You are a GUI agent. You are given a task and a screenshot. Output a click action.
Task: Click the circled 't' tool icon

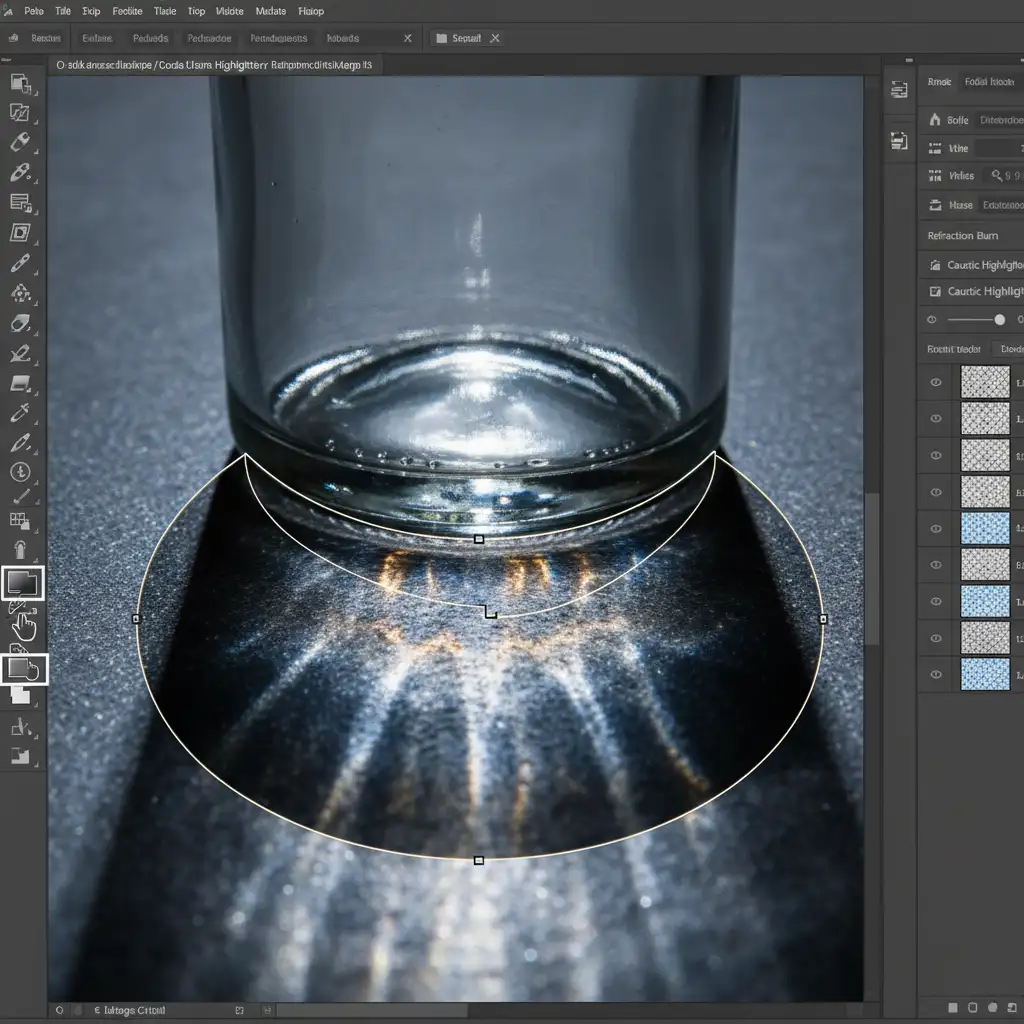(x=20, y=472)
